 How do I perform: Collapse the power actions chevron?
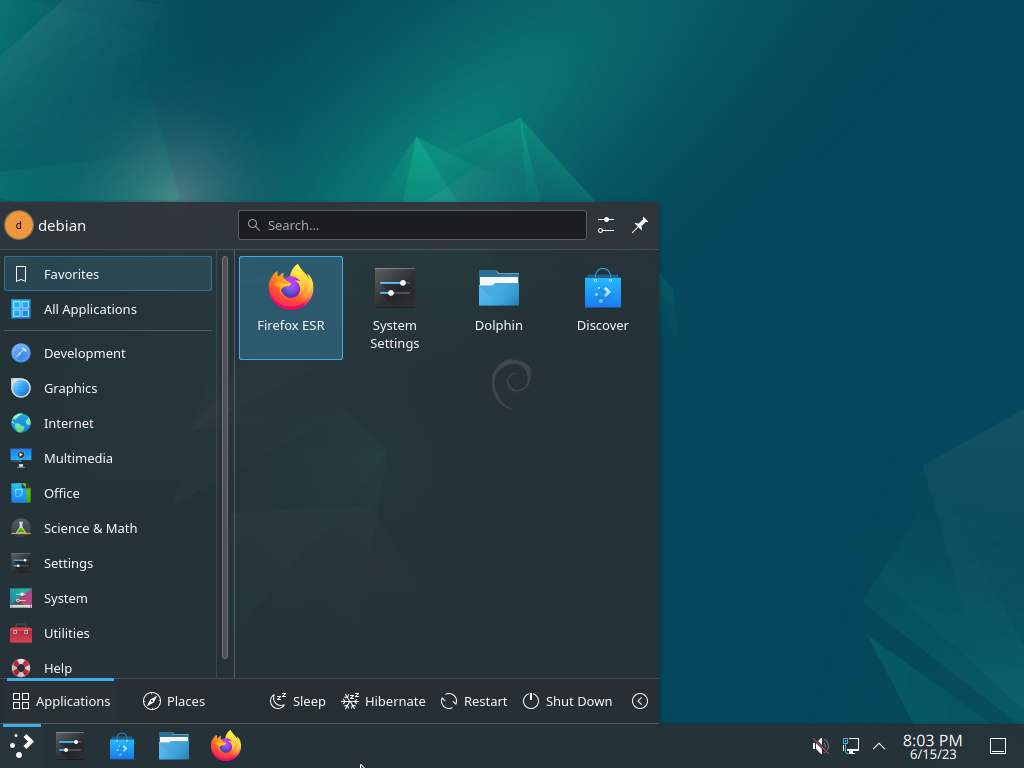coord(639,701)
